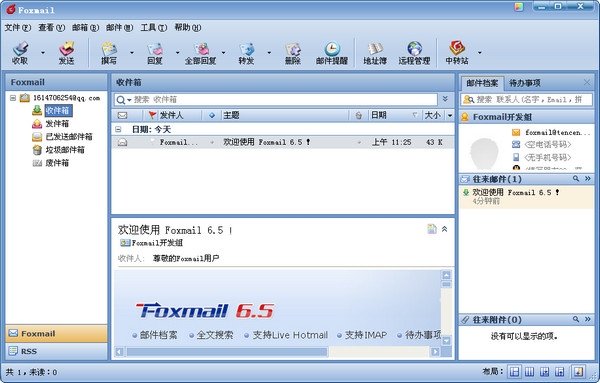
Task: Collapse the 日期: 今天 date group
Action: [x=119, y=129]
